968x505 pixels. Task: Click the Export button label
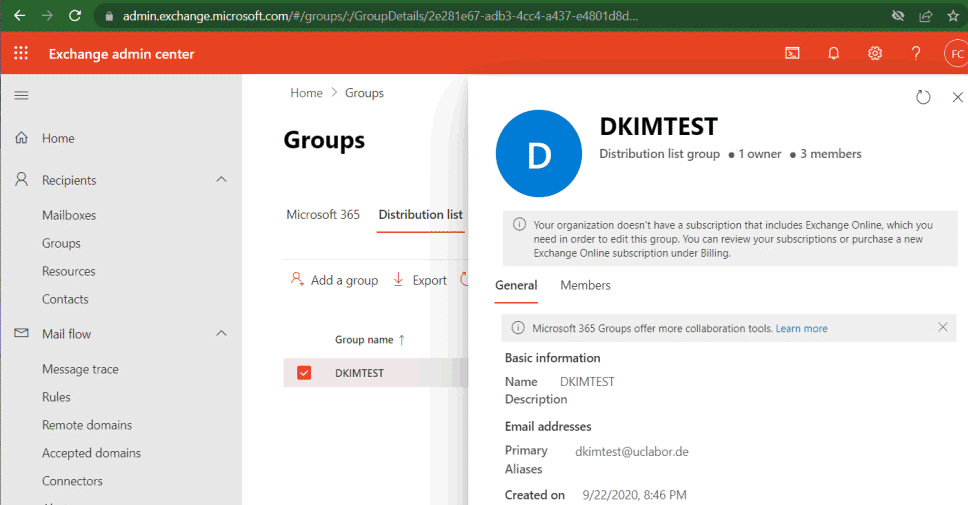pos(429,280)
